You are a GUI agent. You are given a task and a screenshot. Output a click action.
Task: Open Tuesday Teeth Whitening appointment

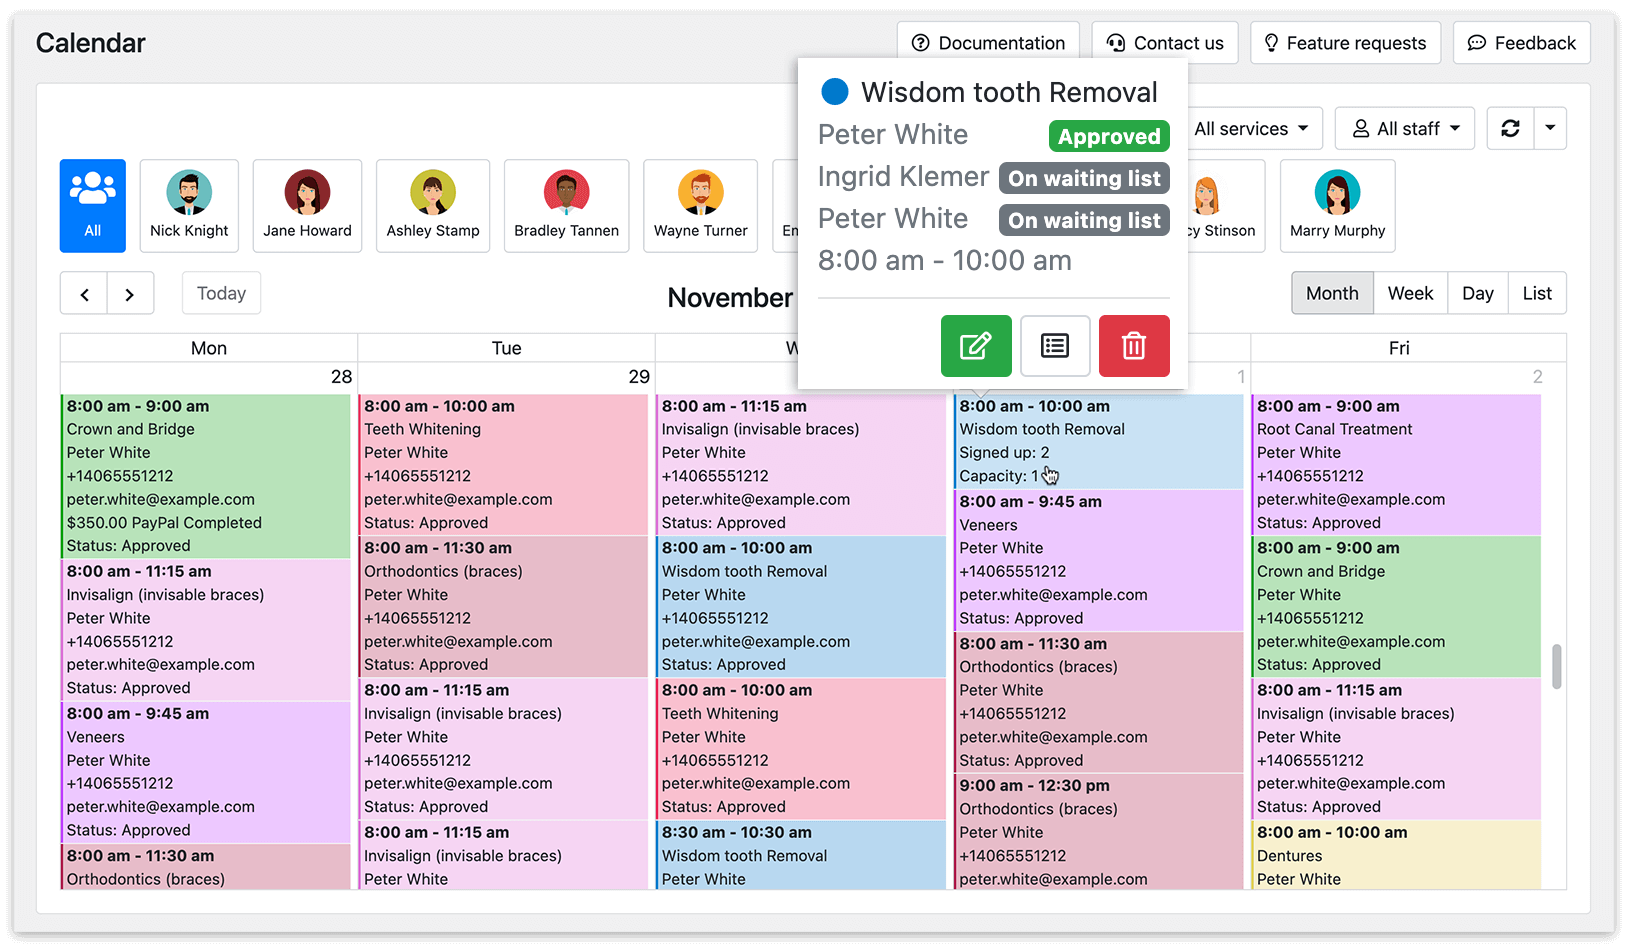(503, 464)
